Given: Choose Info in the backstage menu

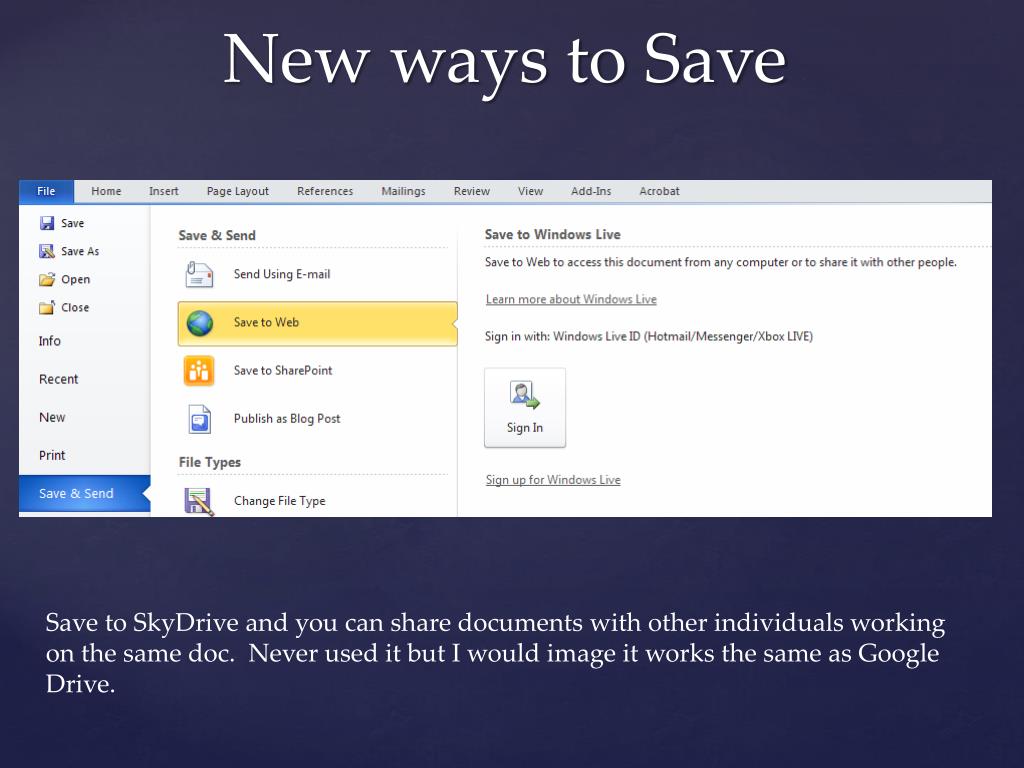Looking at the screenshot, I should tap(50, 341).
